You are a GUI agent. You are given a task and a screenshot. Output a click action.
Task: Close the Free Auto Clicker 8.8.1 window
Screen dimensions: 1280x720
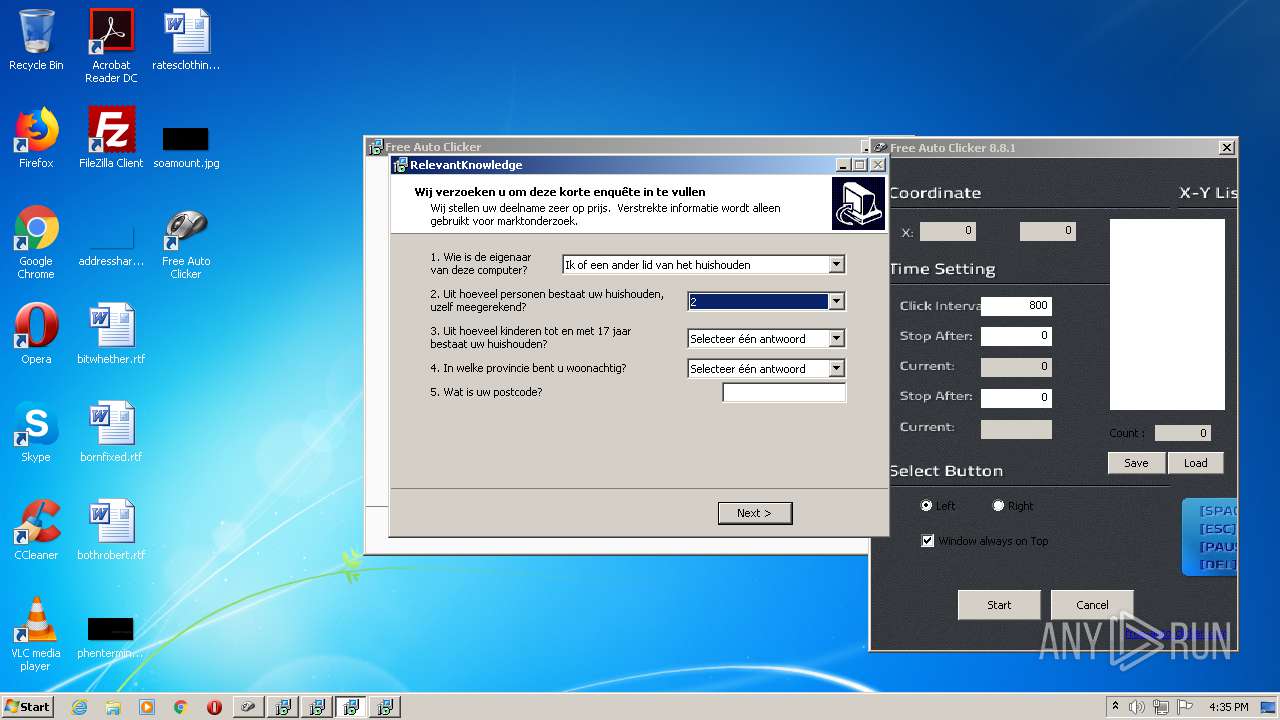[1227, 148]
